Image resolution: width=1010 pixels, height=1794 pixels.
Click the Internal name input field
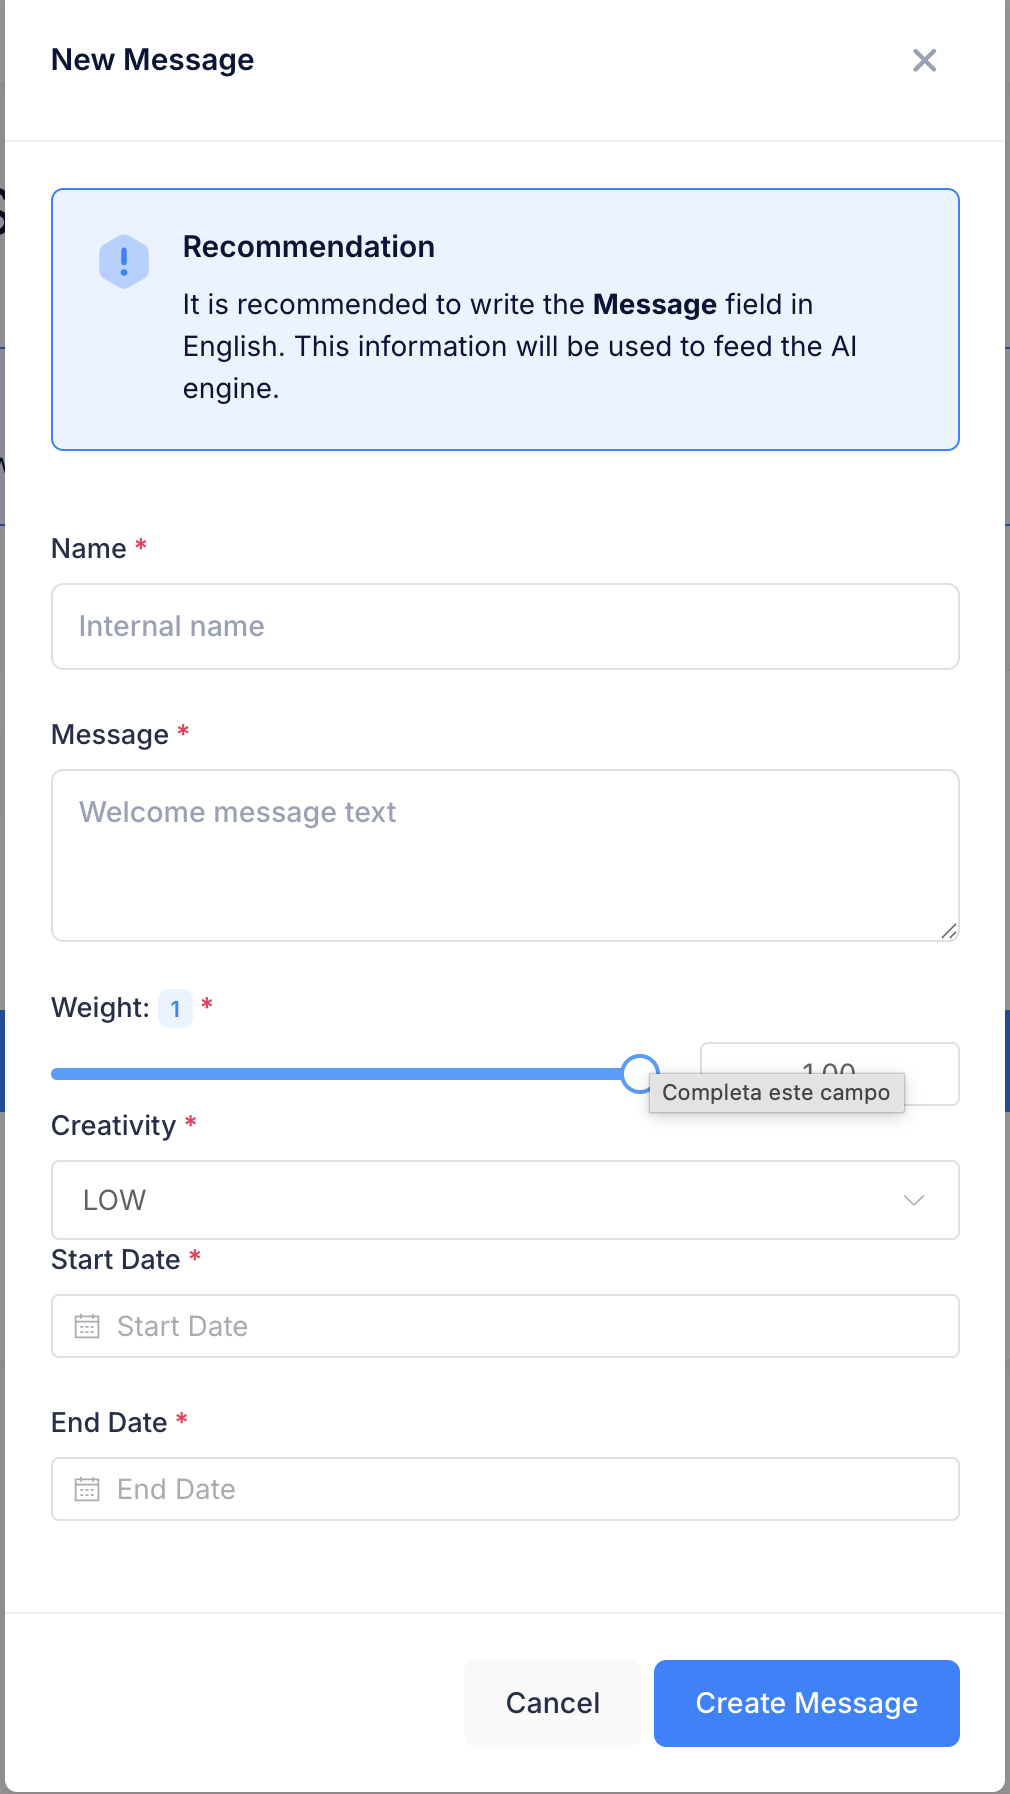click(505, 626)
